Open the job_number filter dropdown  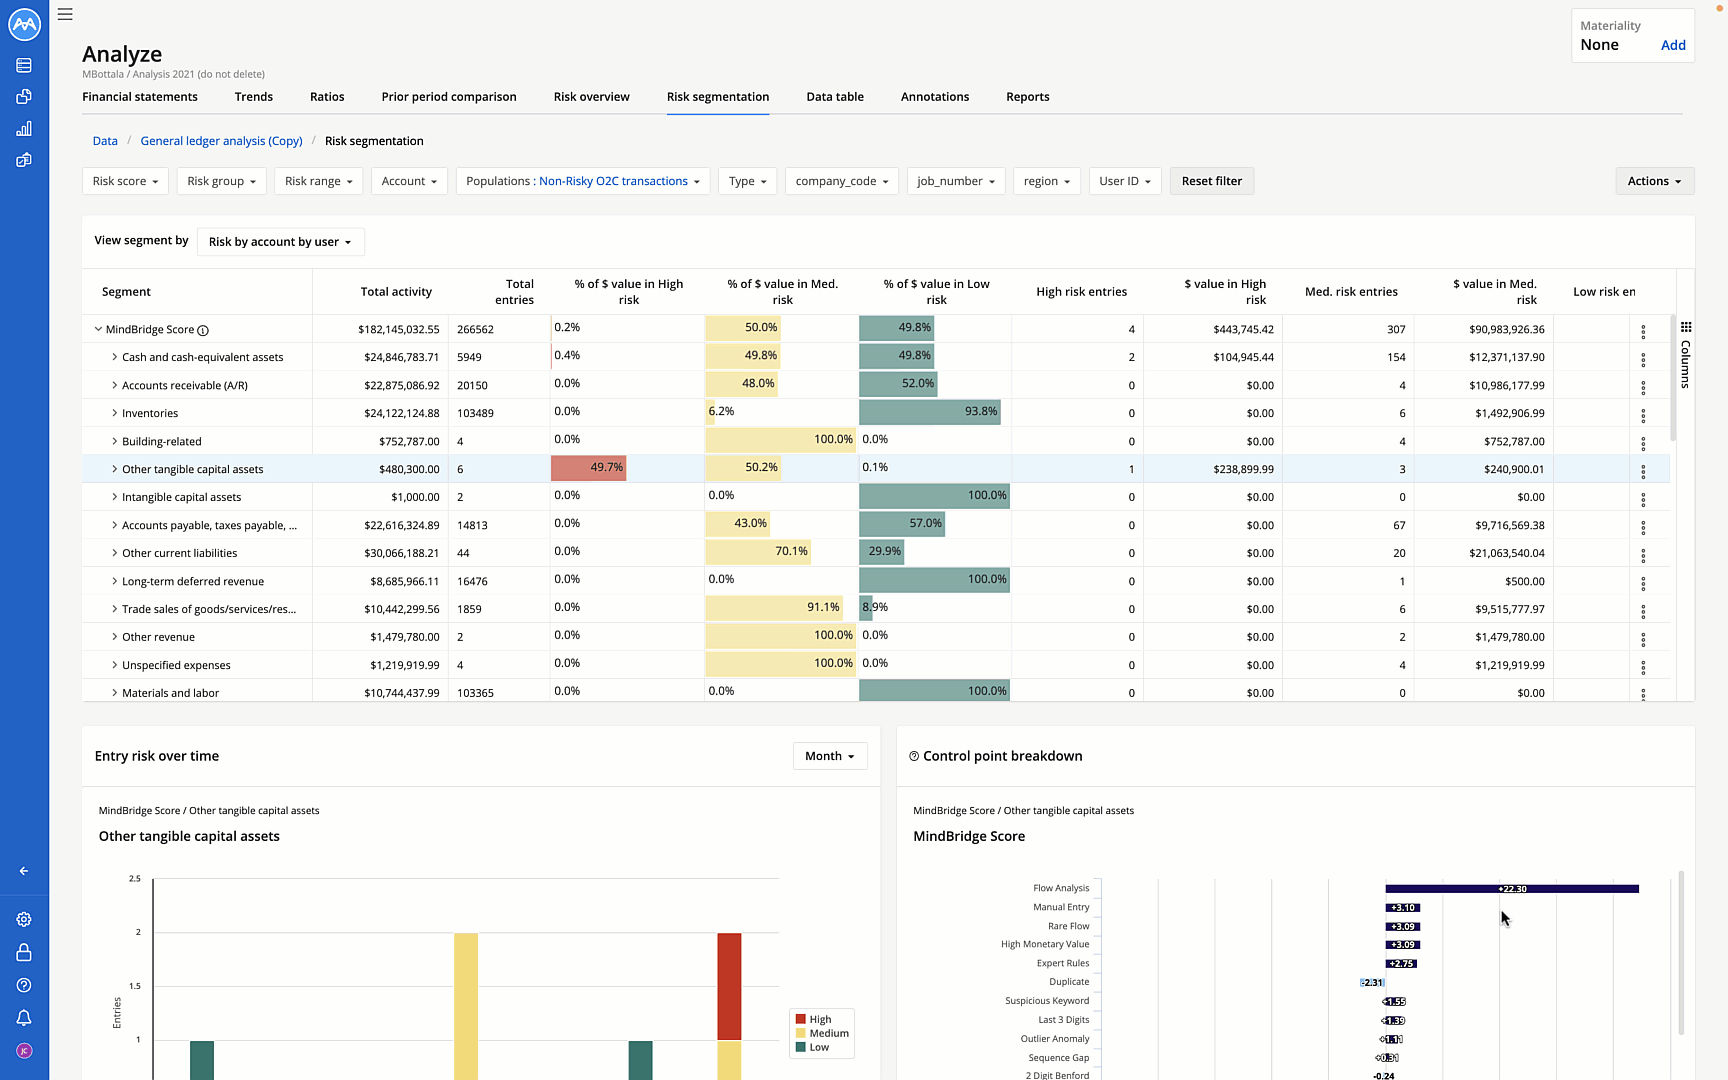956,181
